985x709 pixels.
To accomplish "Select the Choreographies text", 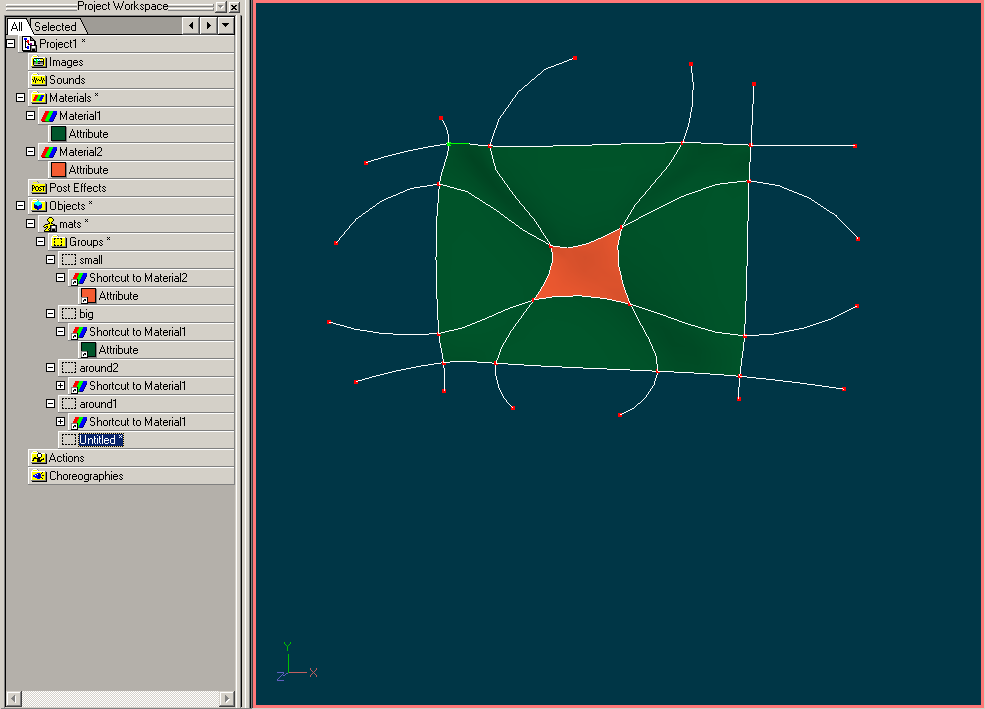I will pos(86,476).
